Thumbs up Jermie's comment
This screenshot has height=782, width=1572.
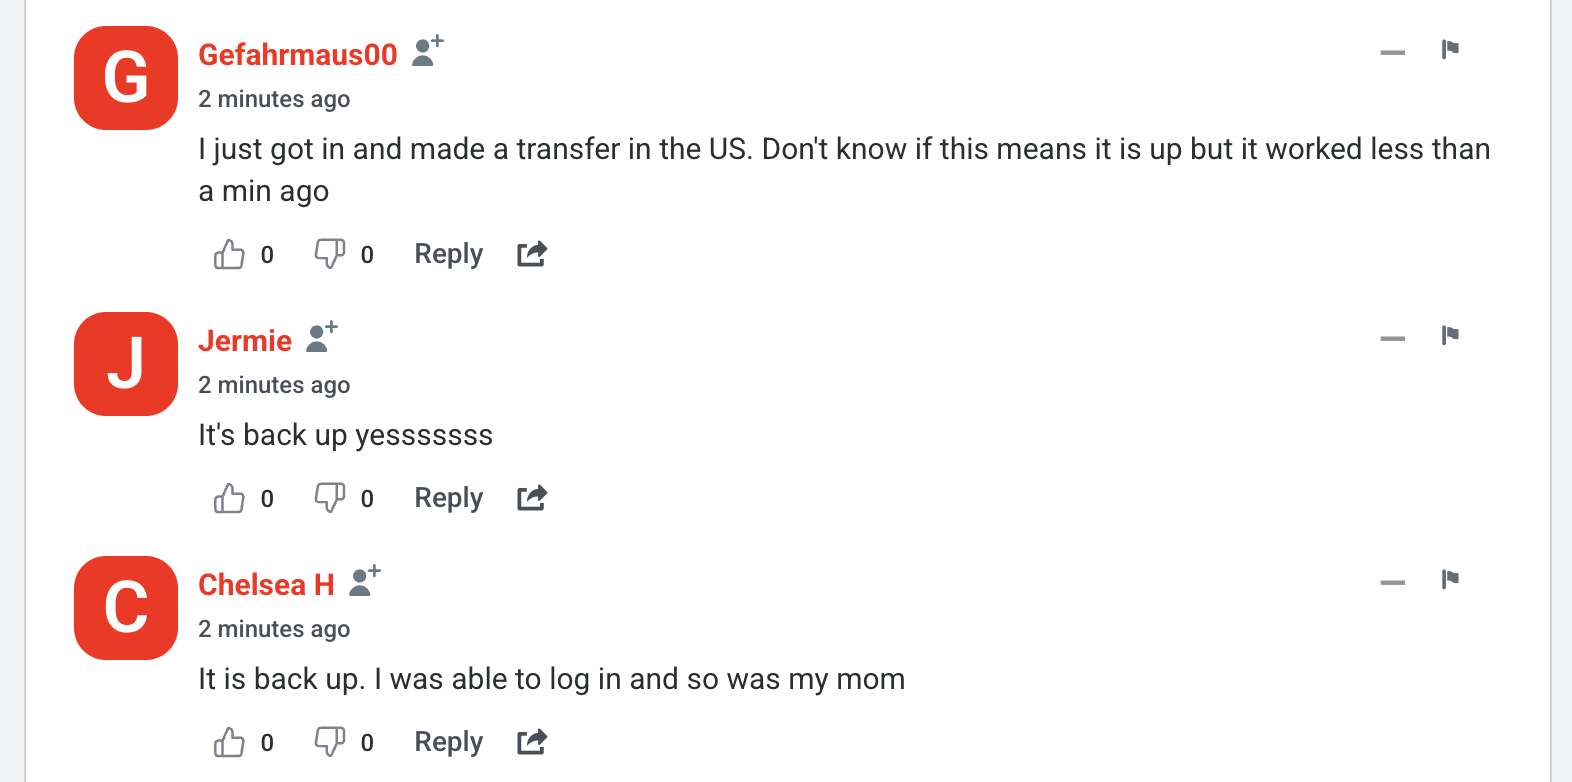[x=229, y=498]
